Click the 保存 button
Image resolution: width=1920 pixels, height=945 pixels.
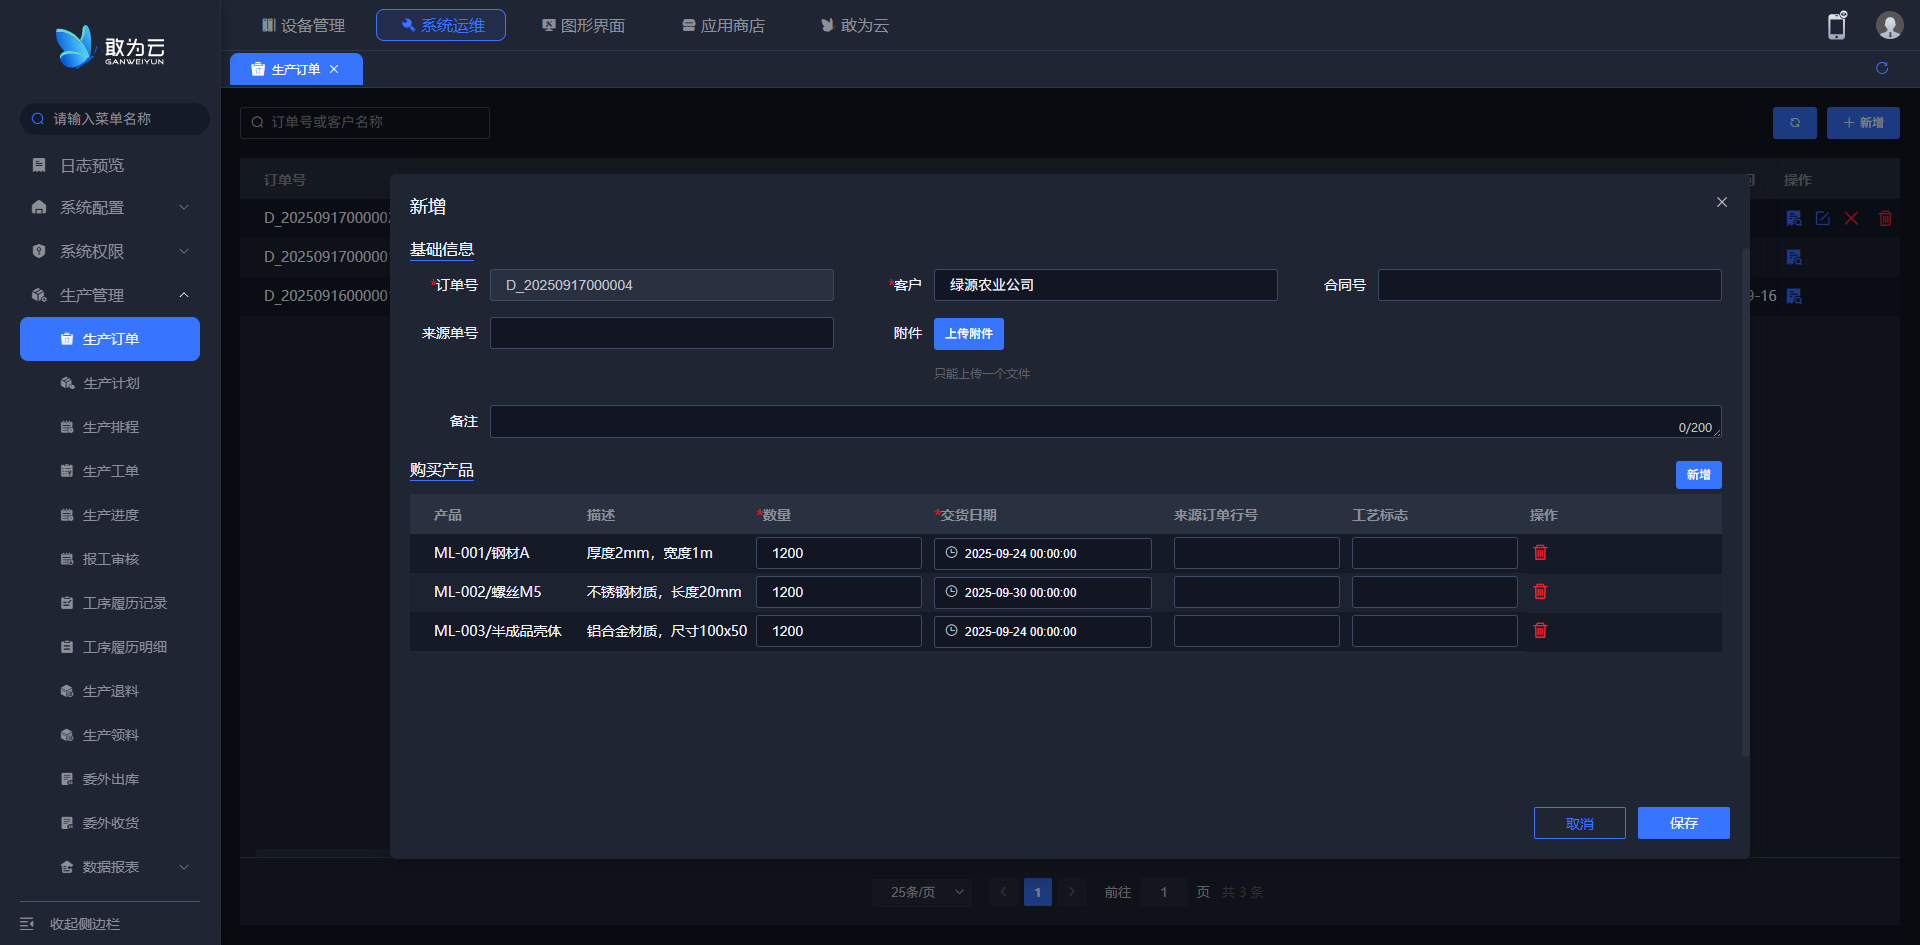[1683, 823]
